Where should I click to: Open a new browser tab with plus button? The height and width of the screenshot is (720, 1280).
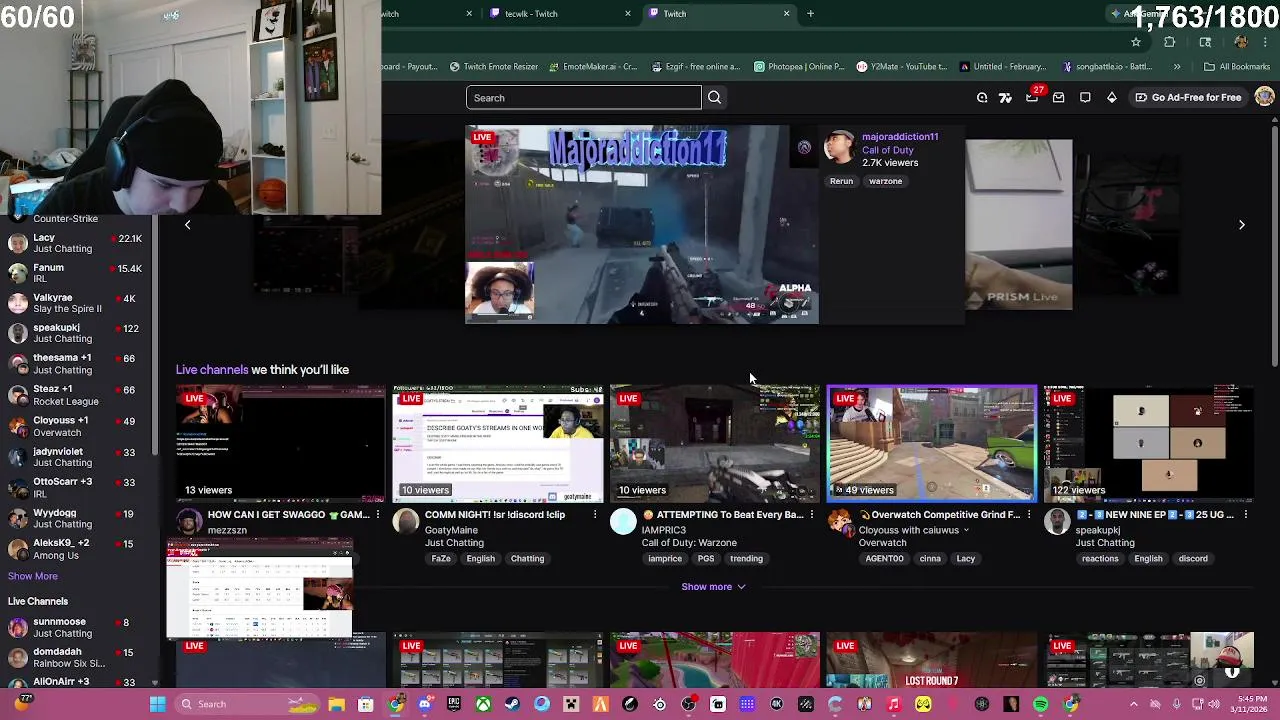point(810,14)
